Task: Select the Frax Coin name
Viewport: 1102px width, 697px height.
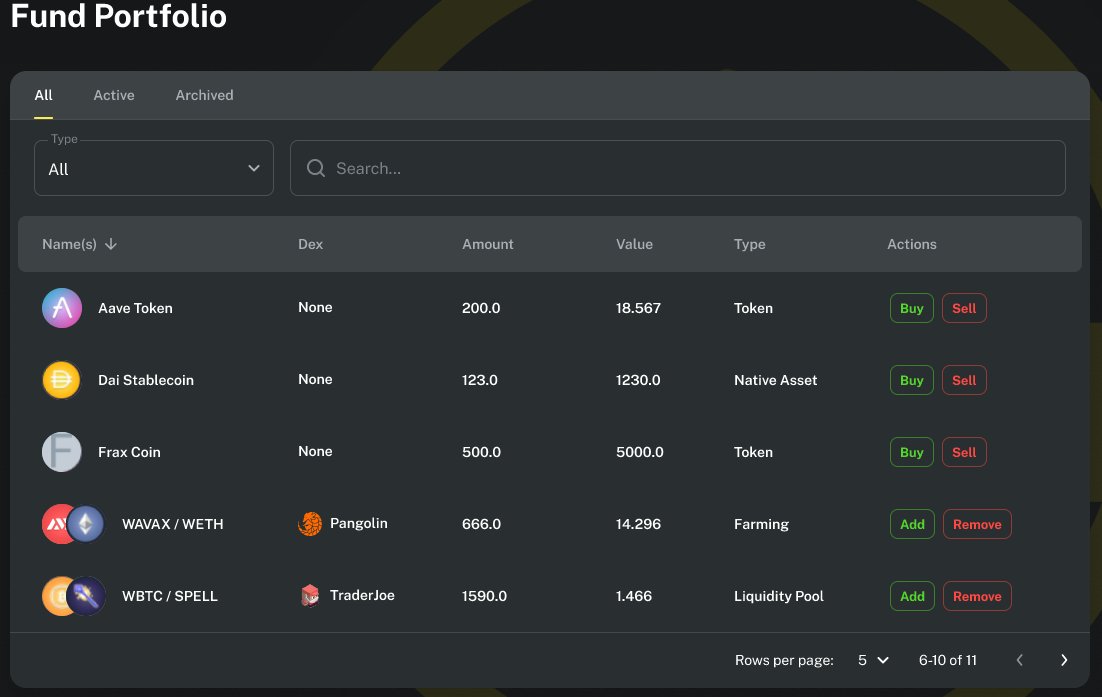Action: (x=129, y=452)
